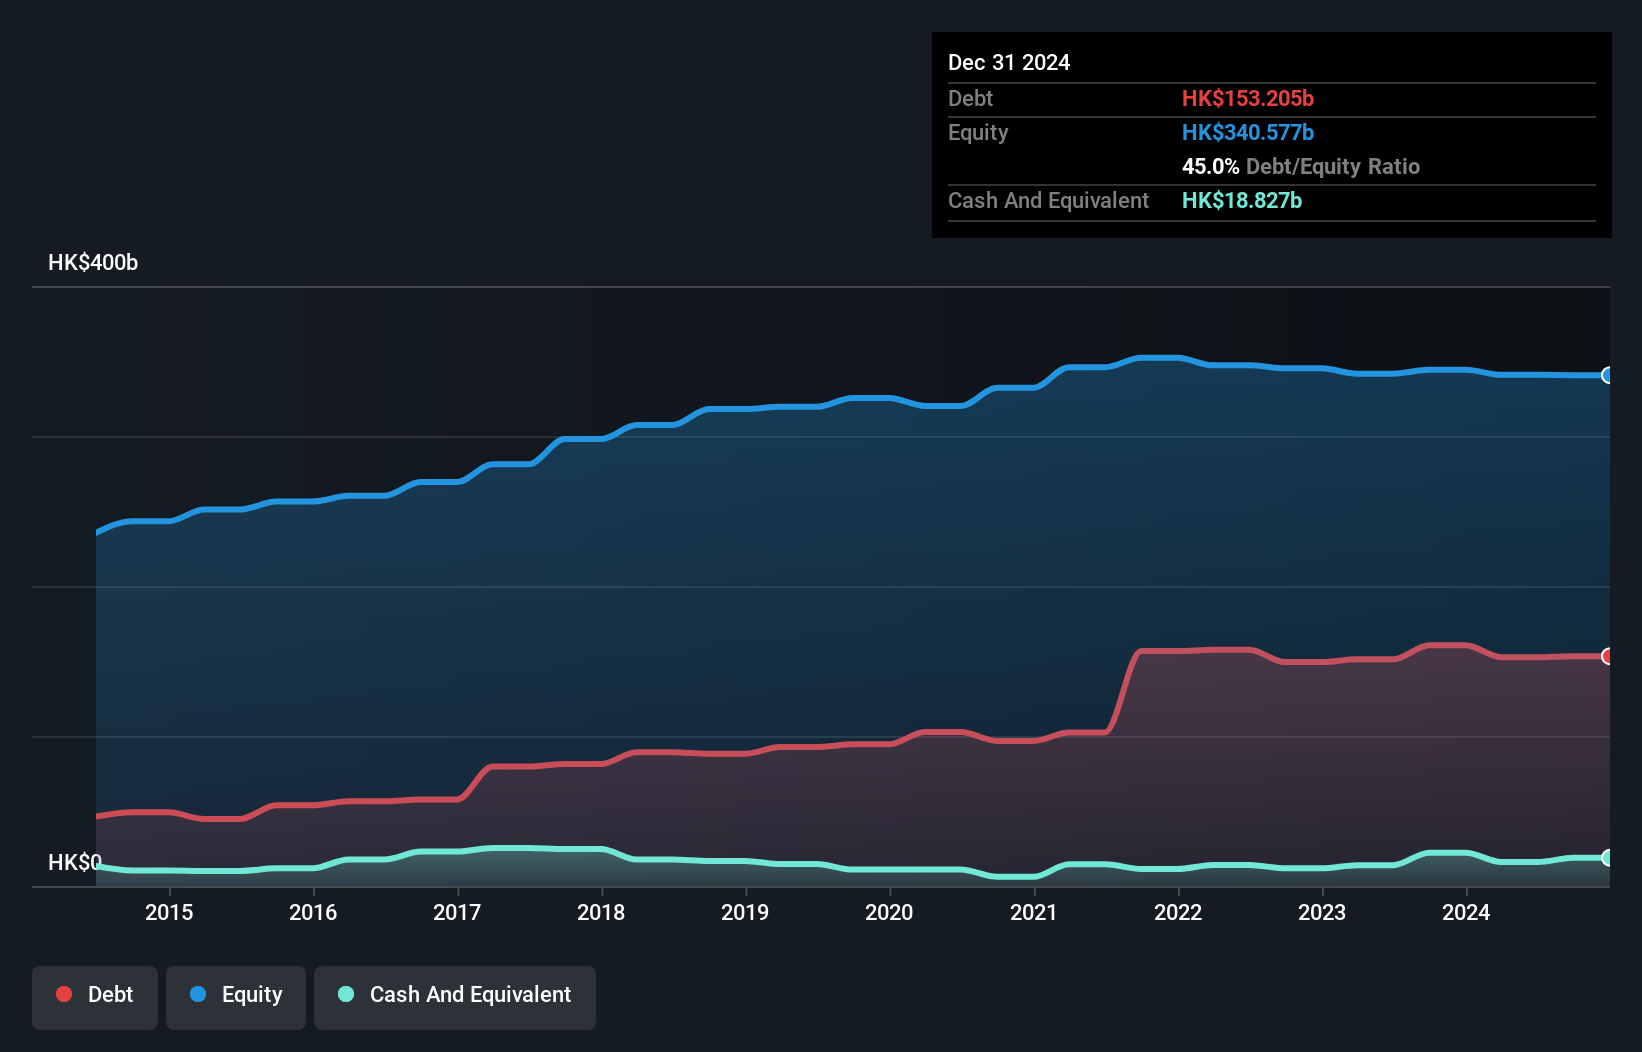Click the red Debt legend dot
This screenshot has width=1642, height=1052.
(x=64, y=994)
